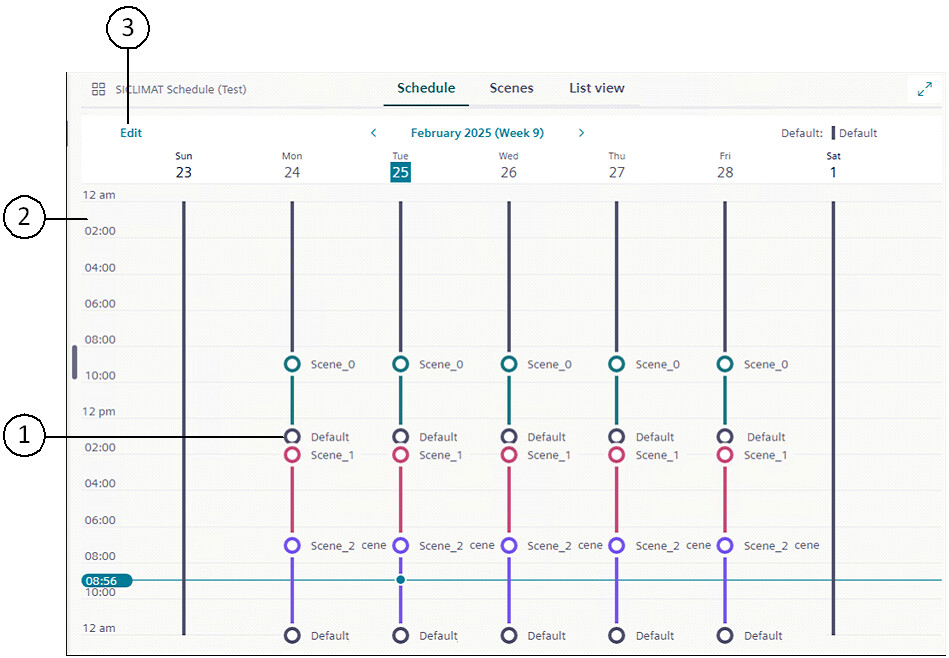Image resolution: width=949 pixels, height=658 pixels.
Task: Click the Edit link
Action: (131, 133)
